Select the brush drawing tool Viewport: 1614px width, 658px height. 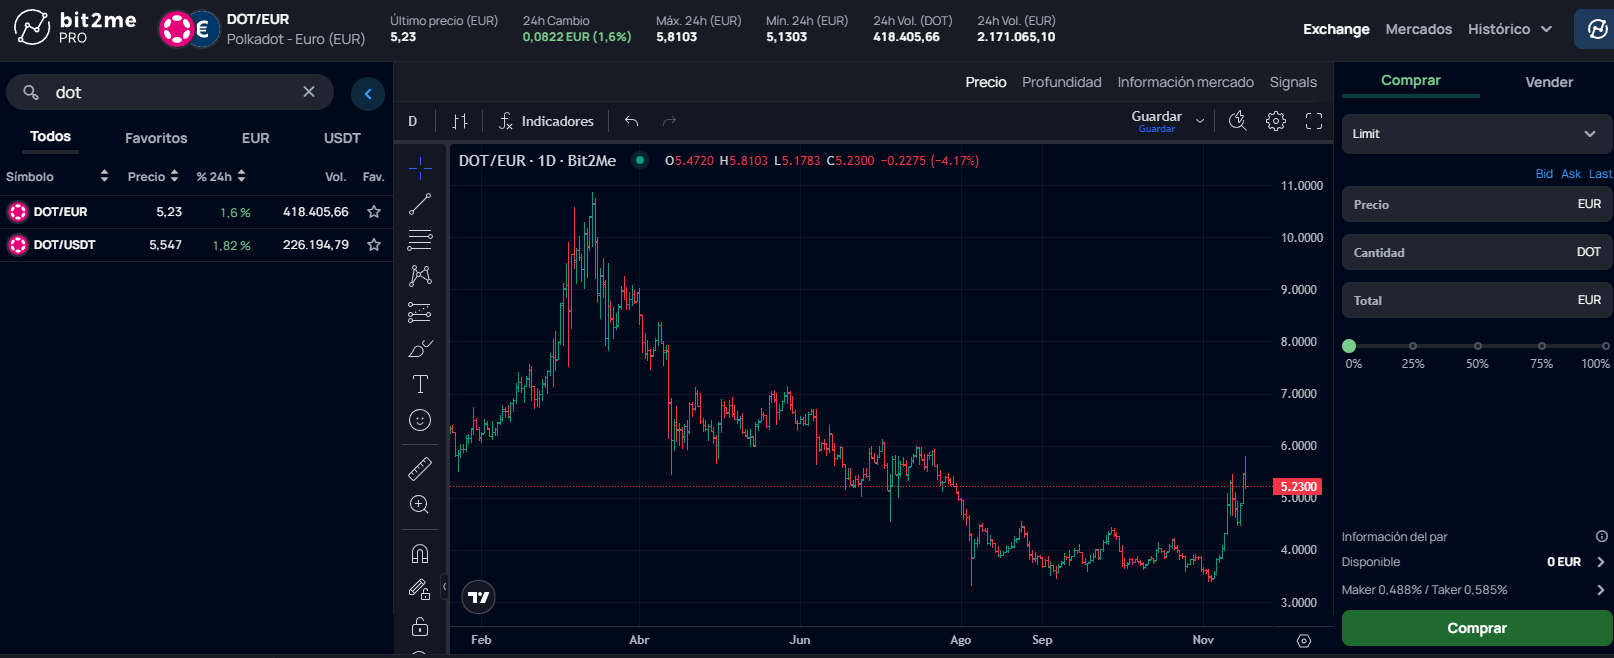click(420, 348)
